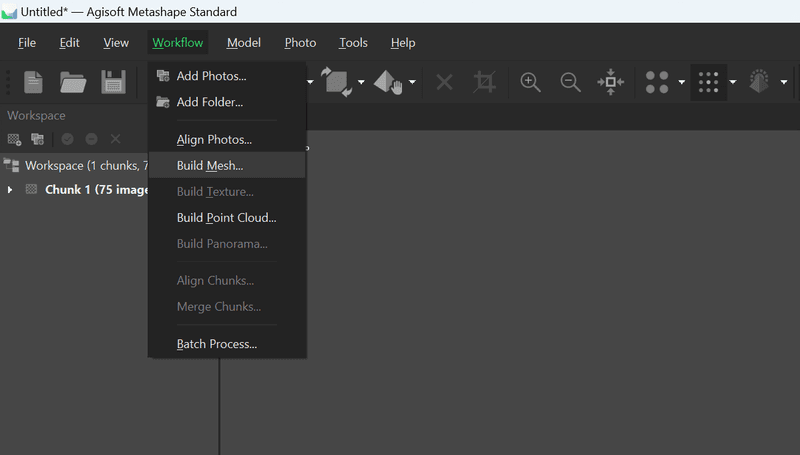Open the File menu
This screenshot has height=455, width=800.
pos(27,43)
